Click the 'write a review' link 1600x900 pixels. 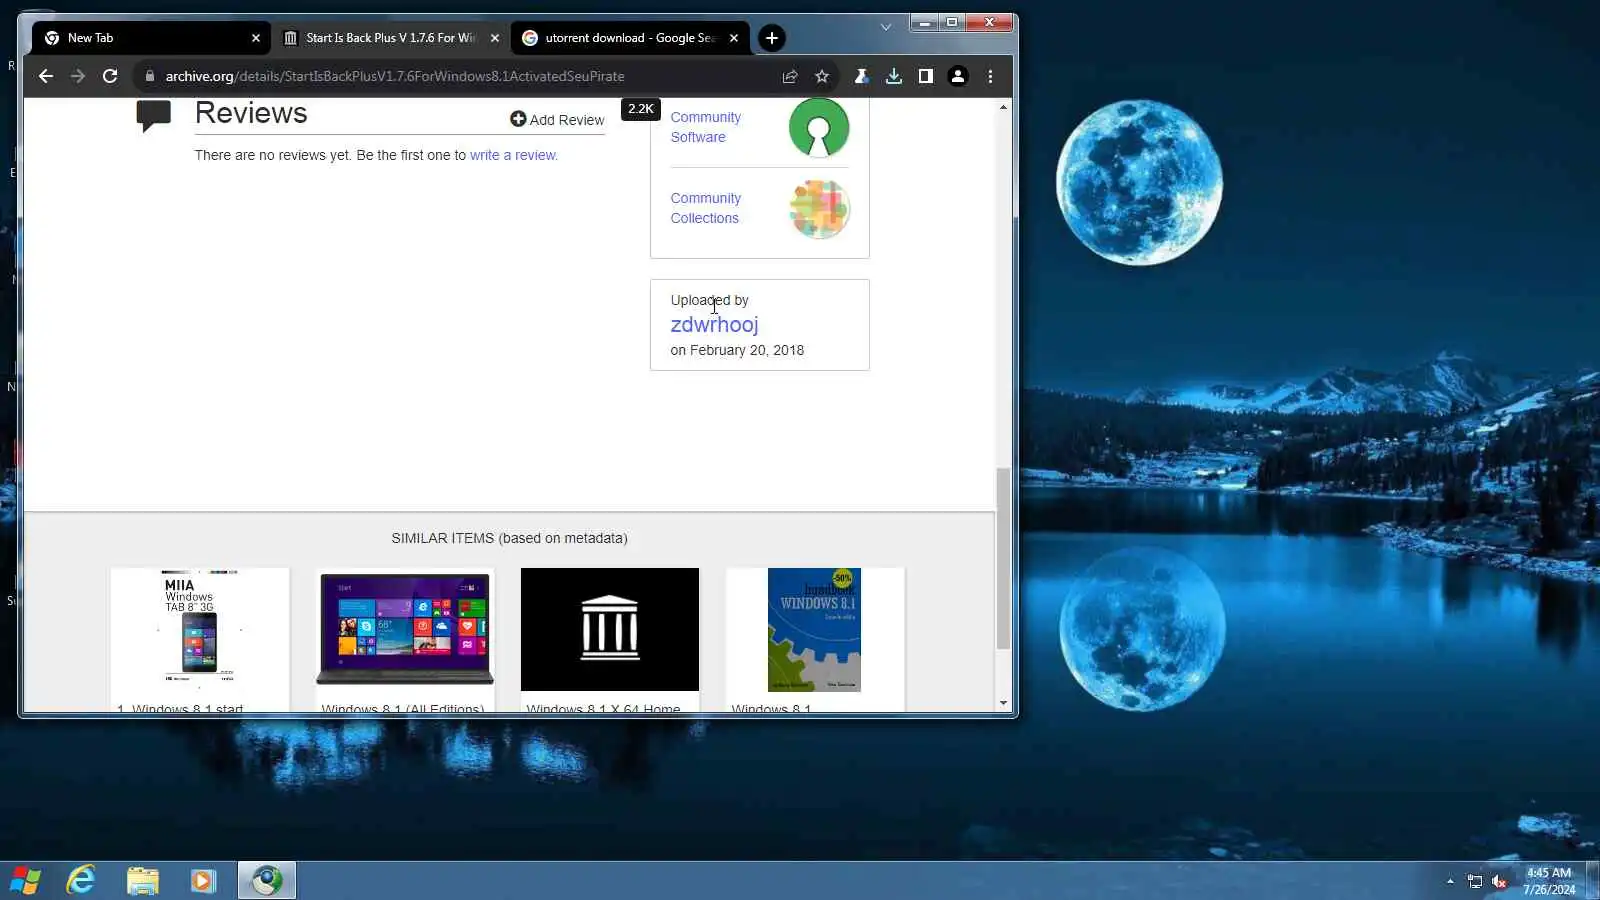(513, 155)
